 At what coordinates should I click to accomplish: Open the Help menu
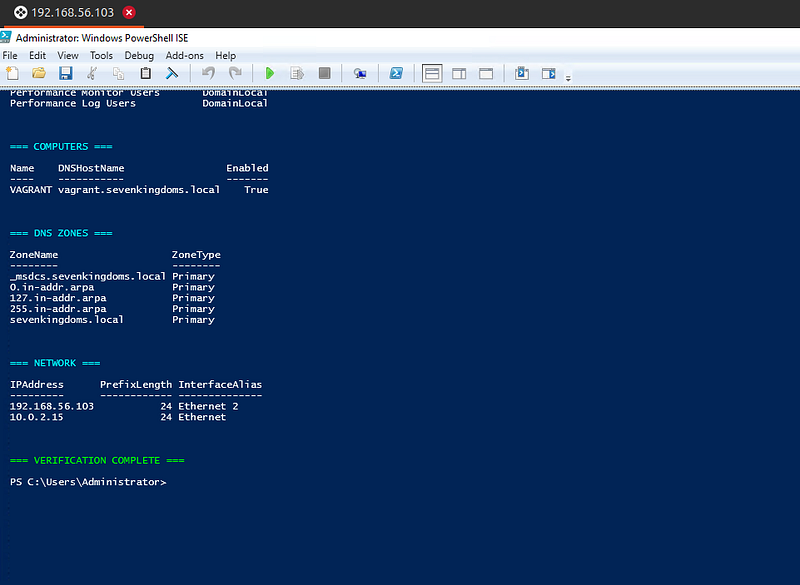[226, 56]
